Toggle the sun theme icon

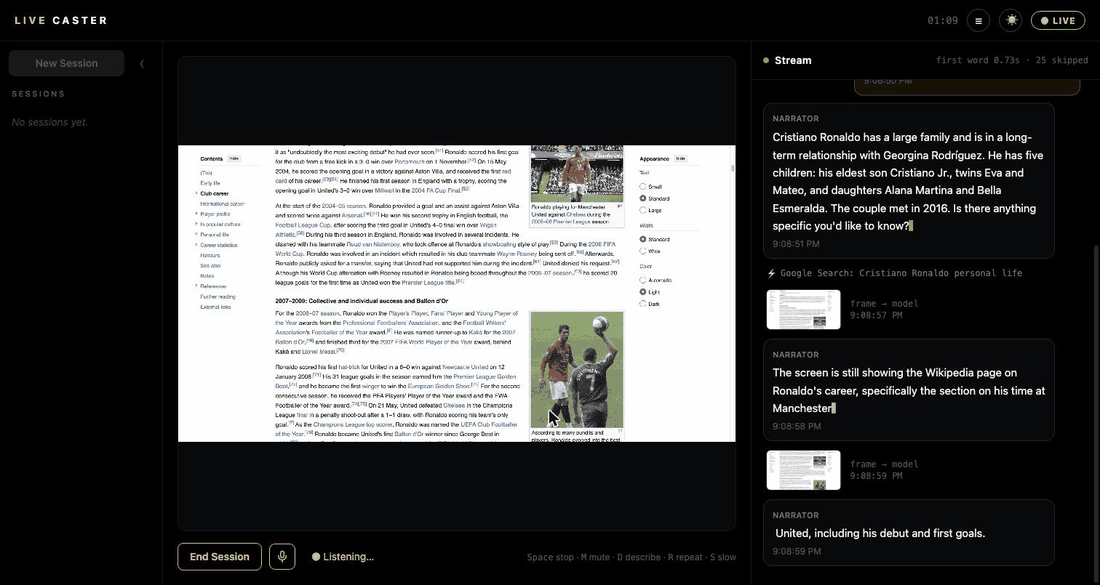click(1011, 20)
